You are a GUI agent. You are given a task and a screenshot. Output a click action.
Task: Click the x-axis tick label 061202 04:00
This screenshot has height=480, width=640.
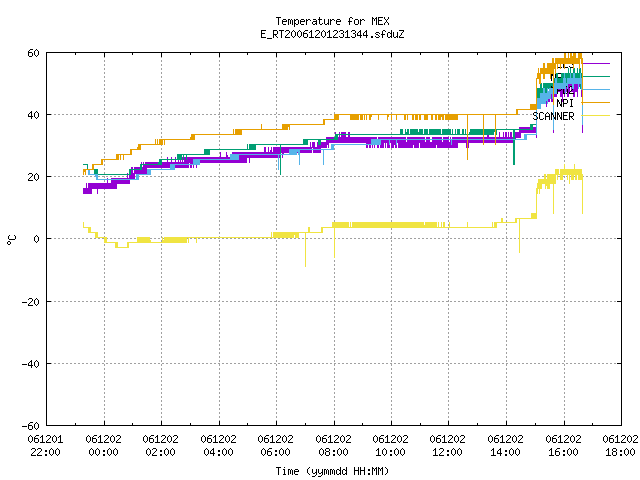pos(218,446)
